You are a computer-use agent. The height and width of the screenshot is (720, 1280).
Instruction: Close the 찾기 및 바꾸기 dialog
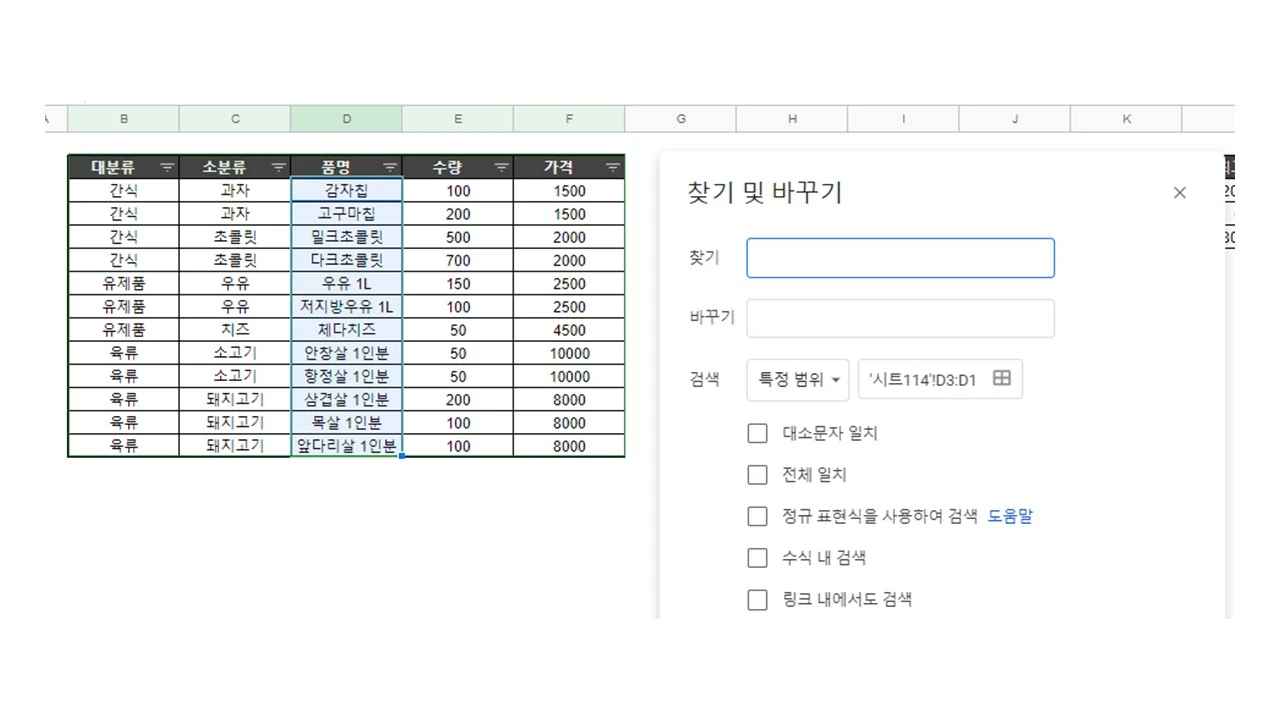[1179, 192]
